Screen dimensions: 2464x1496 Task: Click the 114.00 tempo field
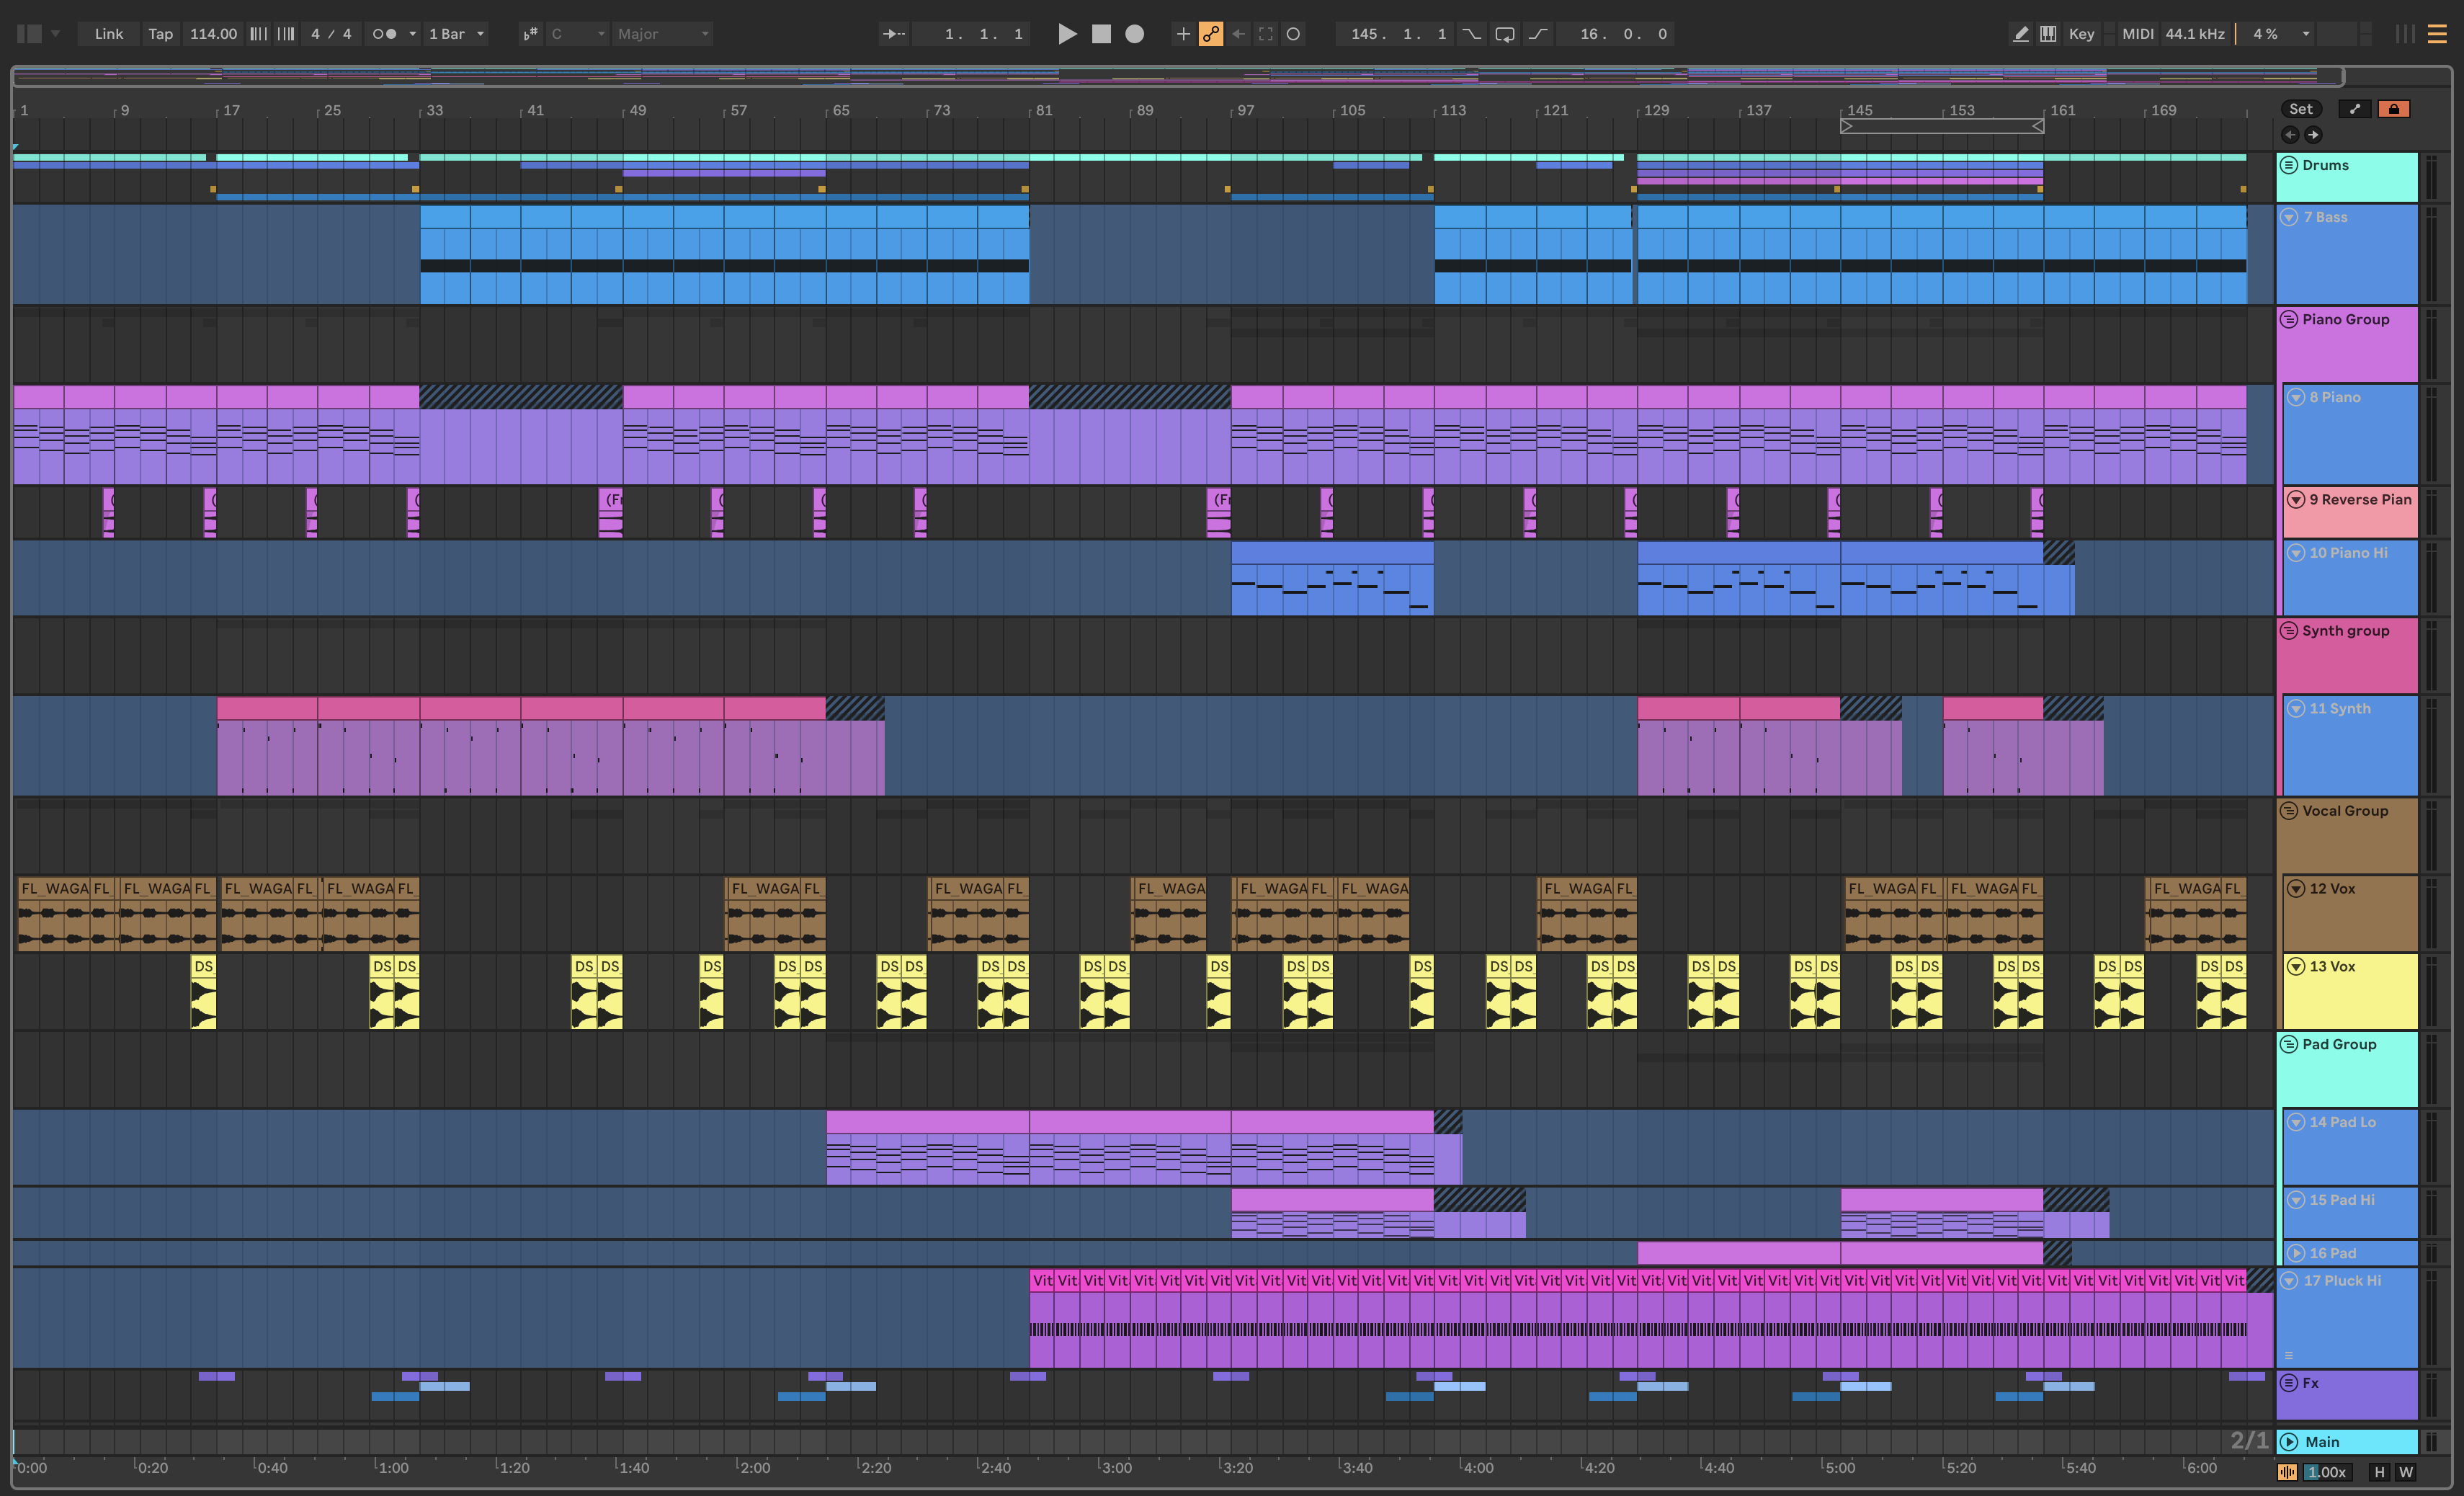click(213, 34)
